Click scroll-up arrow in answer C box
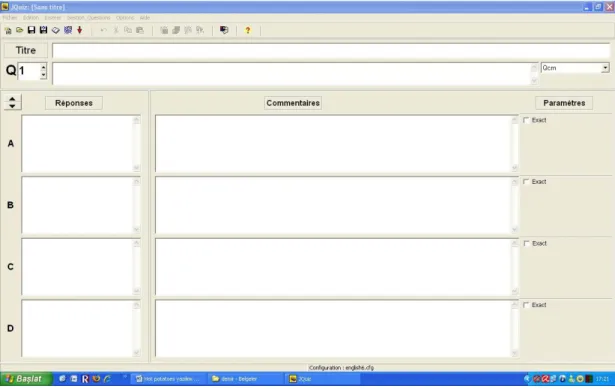This screenshot has height=389, width=615. click(136, 243)
